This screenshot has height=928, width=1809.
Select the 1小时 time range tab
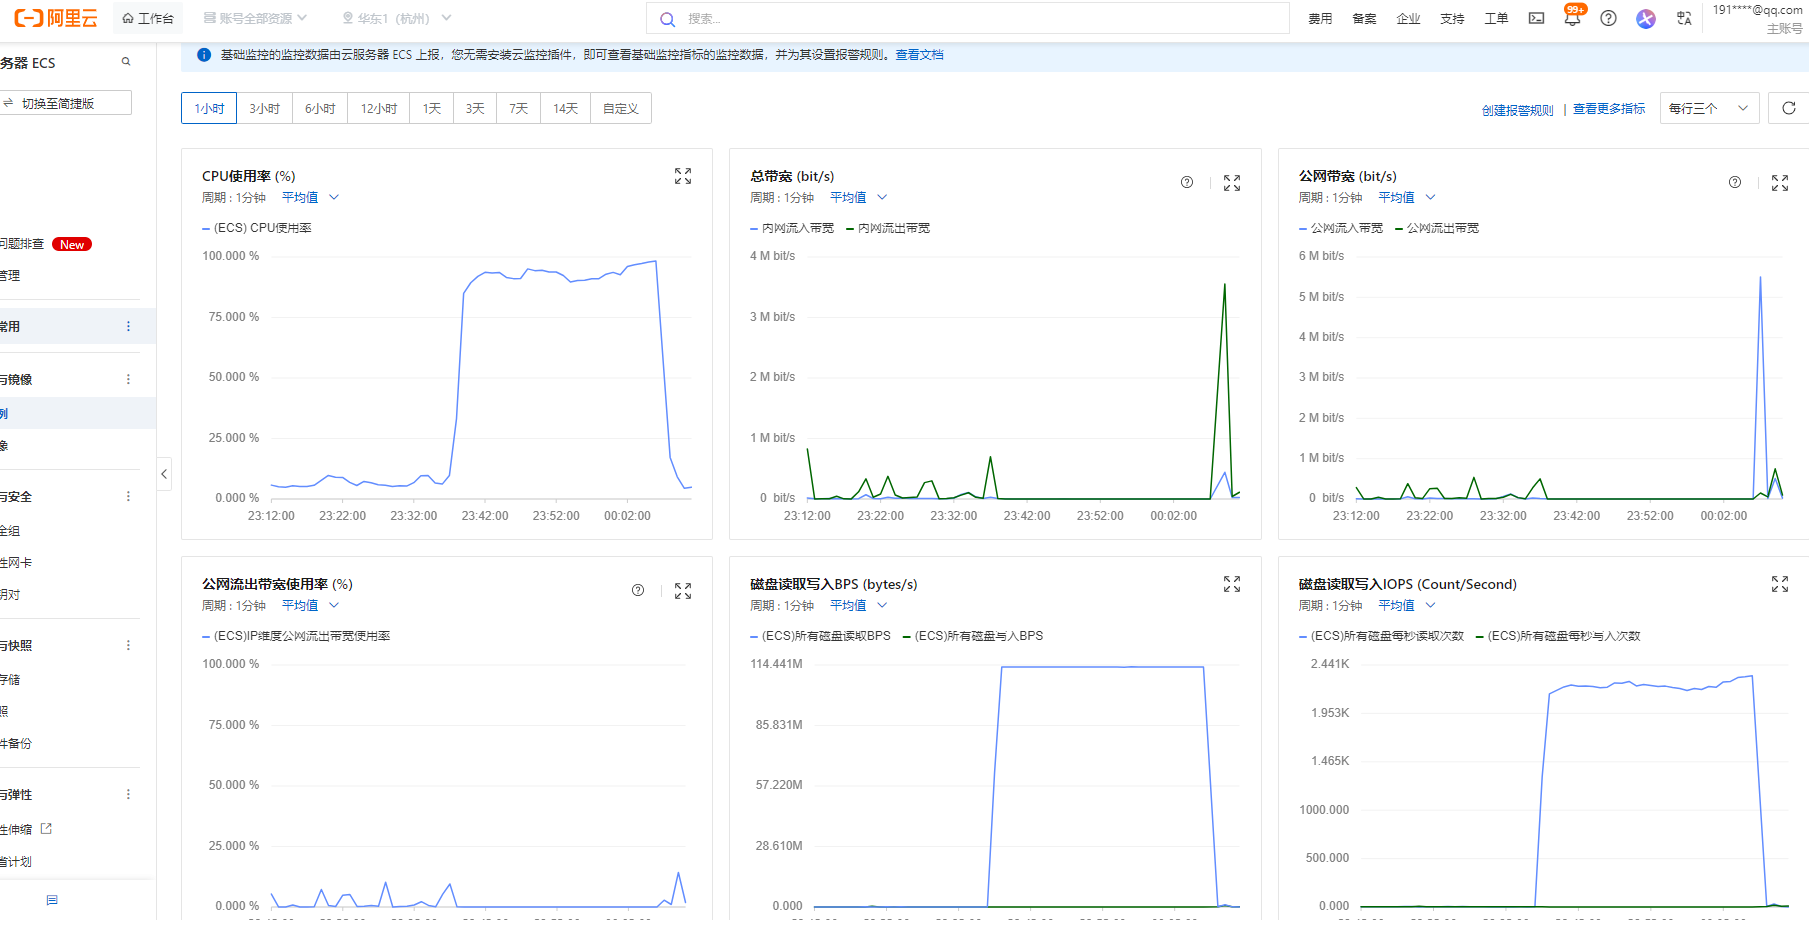pos(209,108)
